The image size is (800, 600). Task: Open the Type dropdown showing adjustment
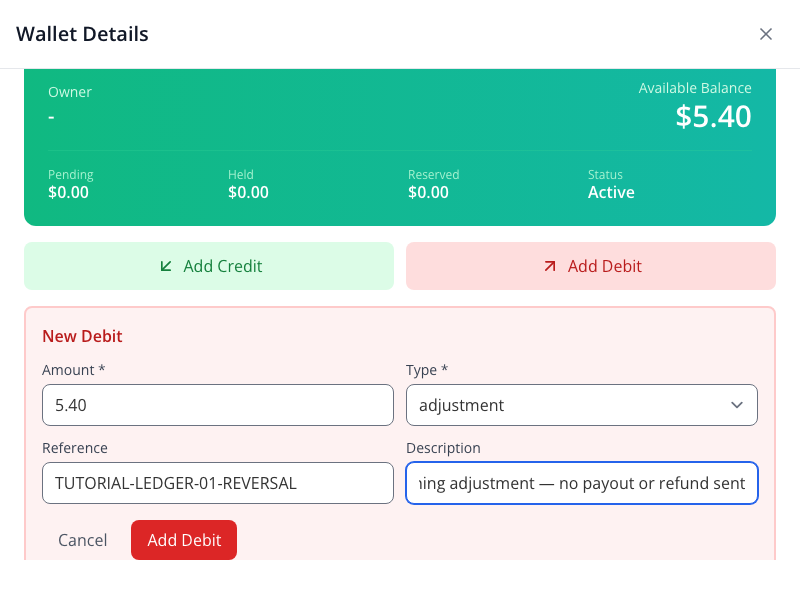click(582, 405)
